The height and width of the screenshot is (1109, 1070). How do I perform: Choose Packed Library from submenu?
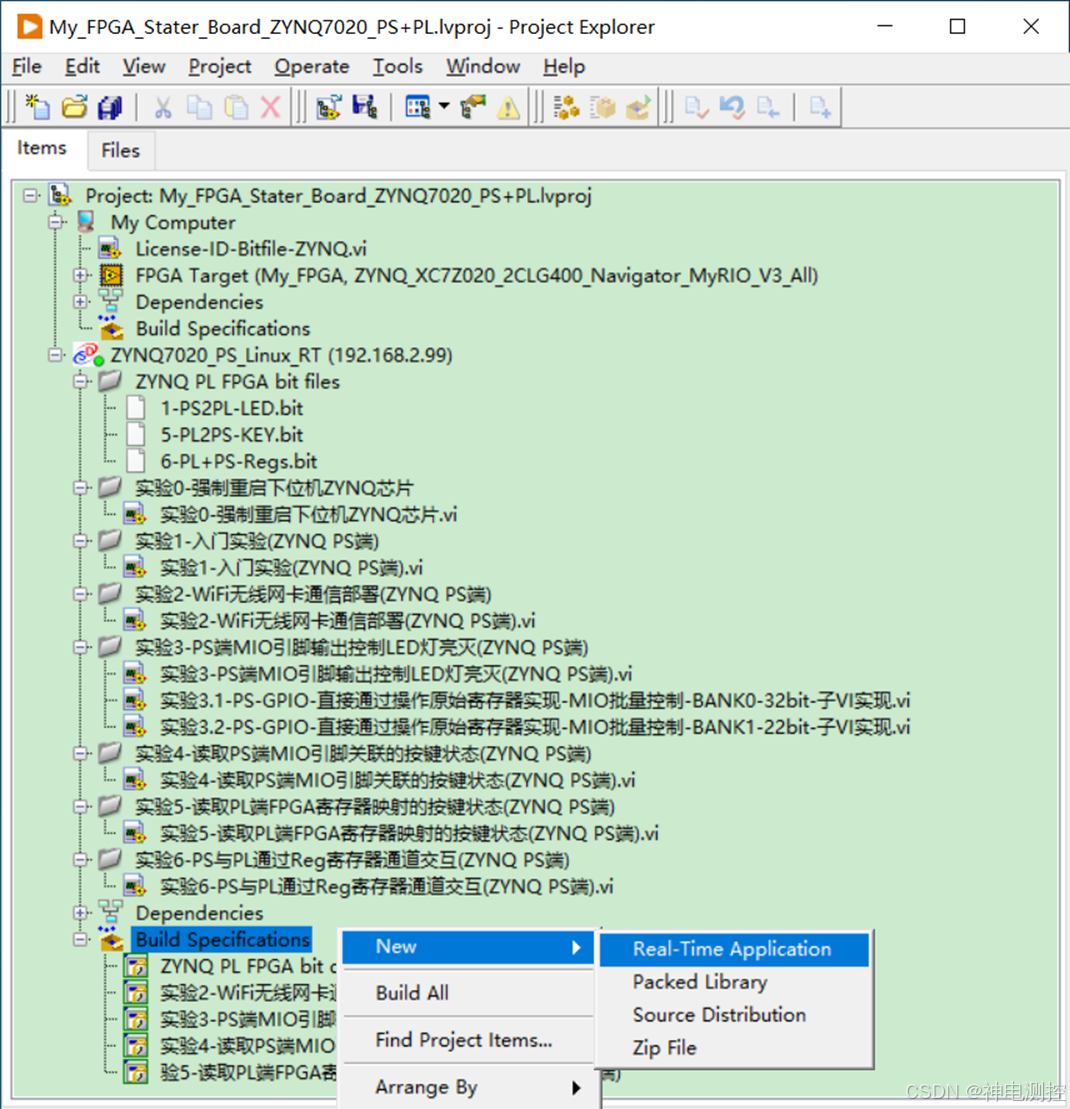click(733, 982)
